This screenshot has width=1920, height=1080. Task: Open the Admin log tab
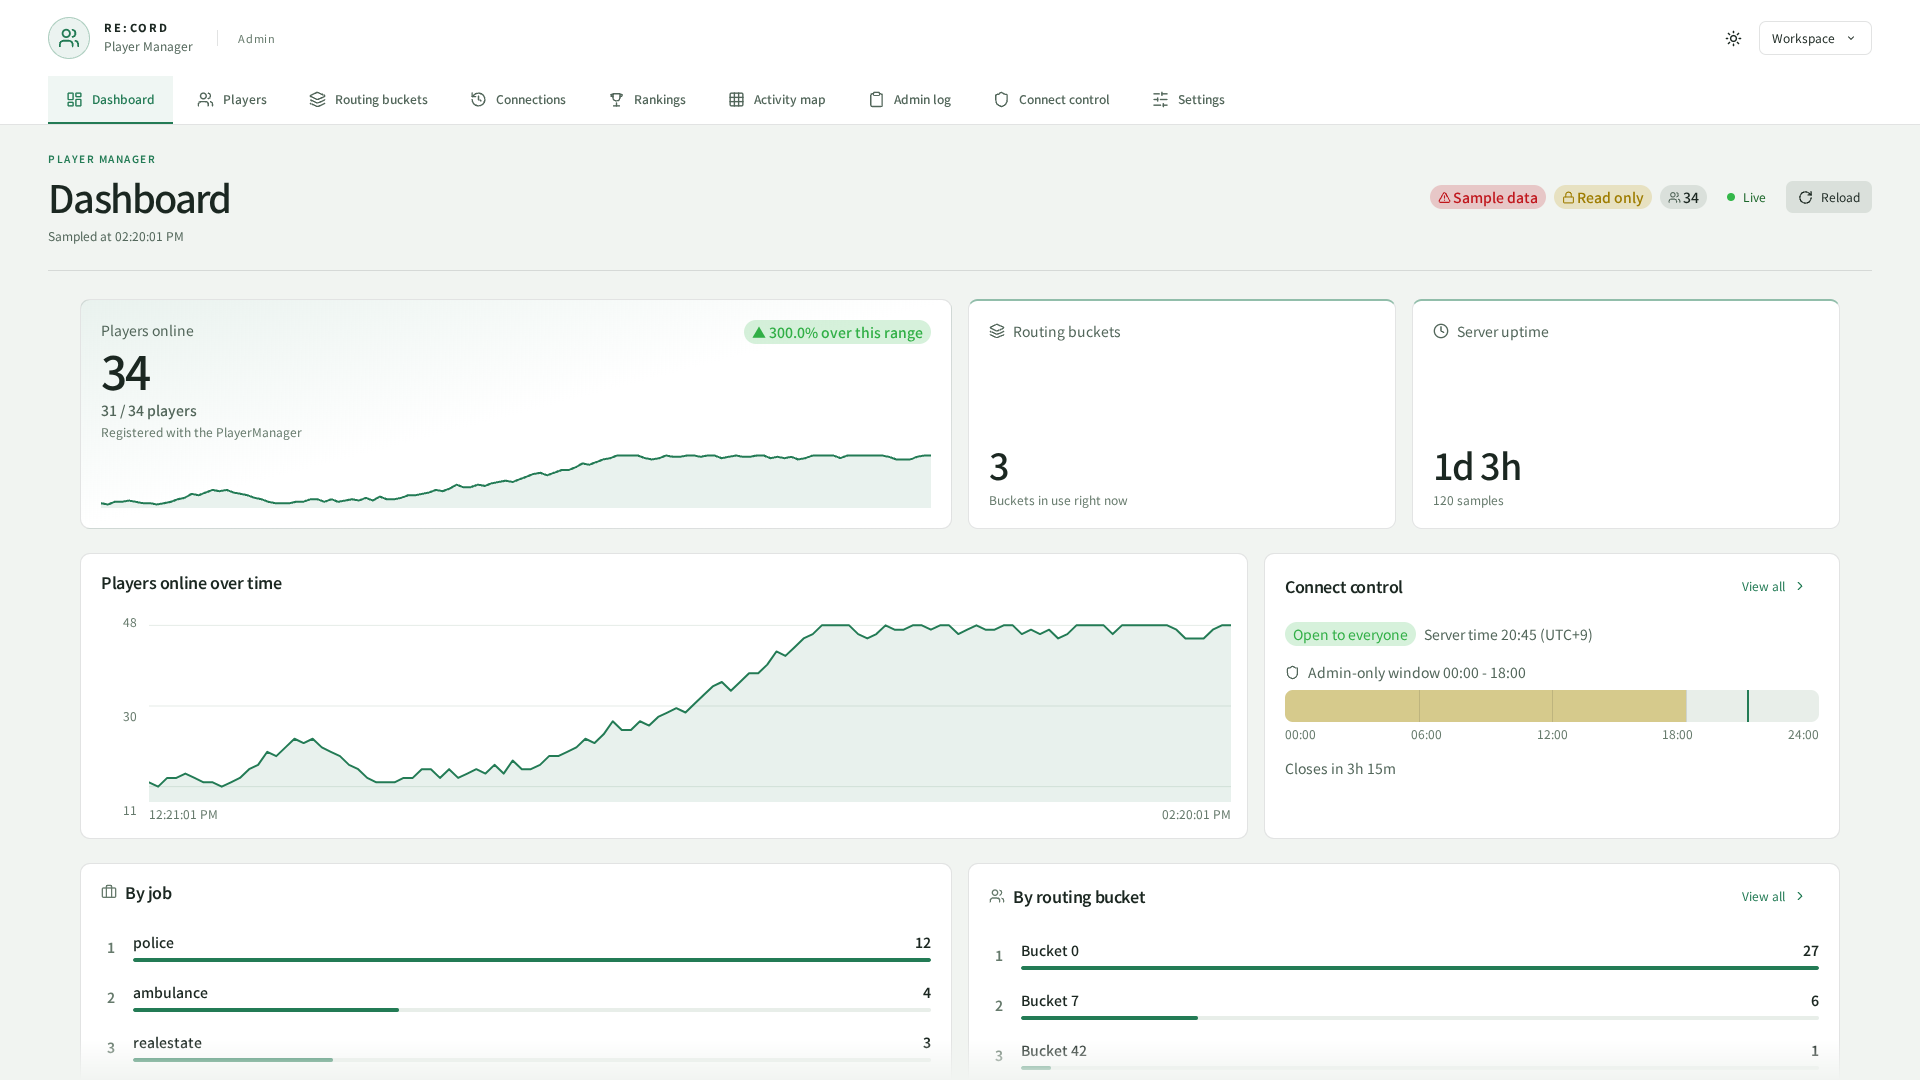(x=910, y=99)
